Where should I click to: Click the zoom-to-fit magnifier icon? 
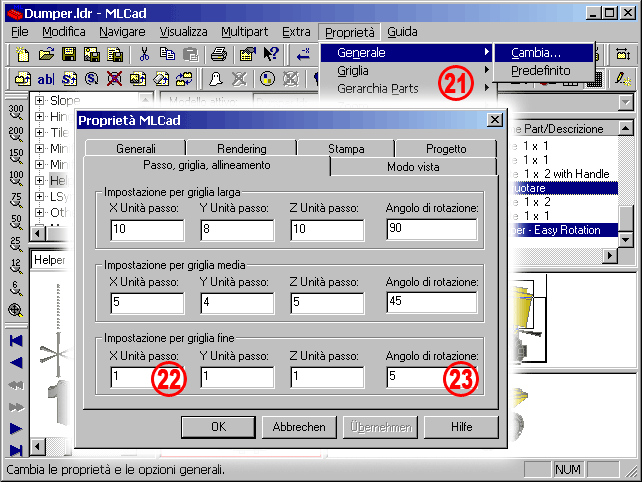coord(16,310)
